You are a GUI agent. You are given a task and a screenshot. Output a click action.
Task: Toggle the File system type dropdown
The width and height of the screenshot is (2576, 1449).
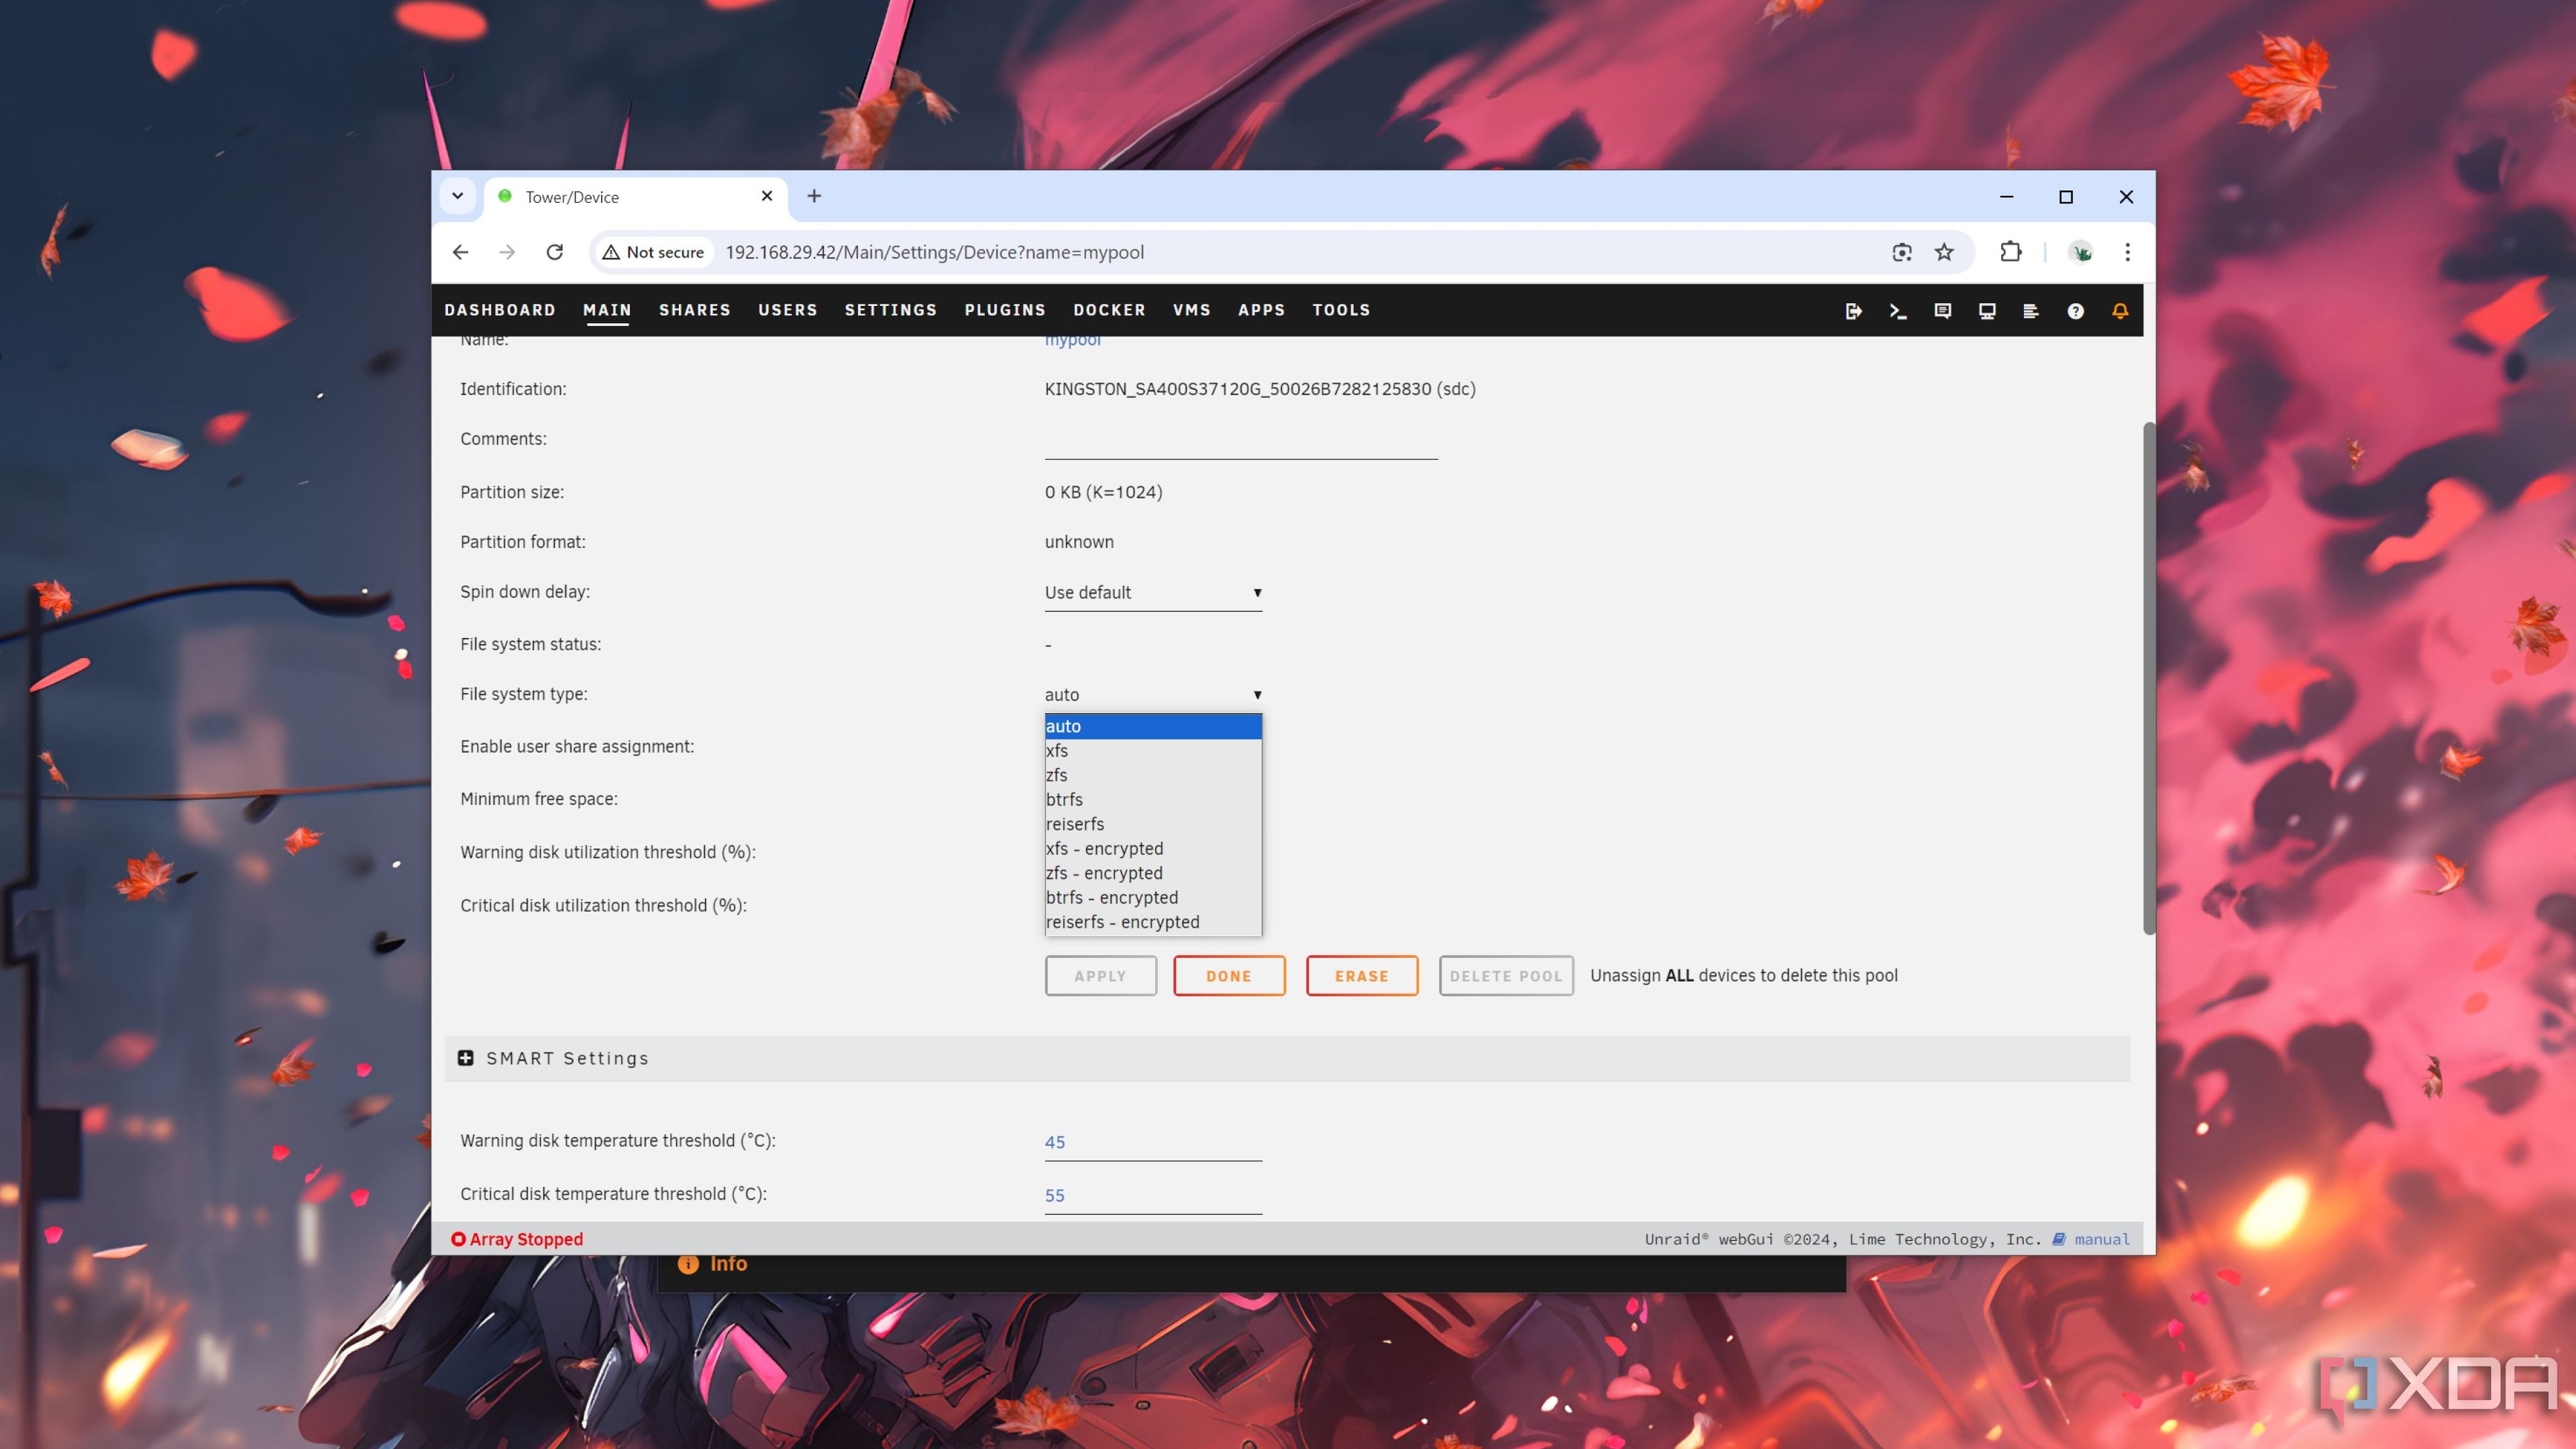[1153, 694]
